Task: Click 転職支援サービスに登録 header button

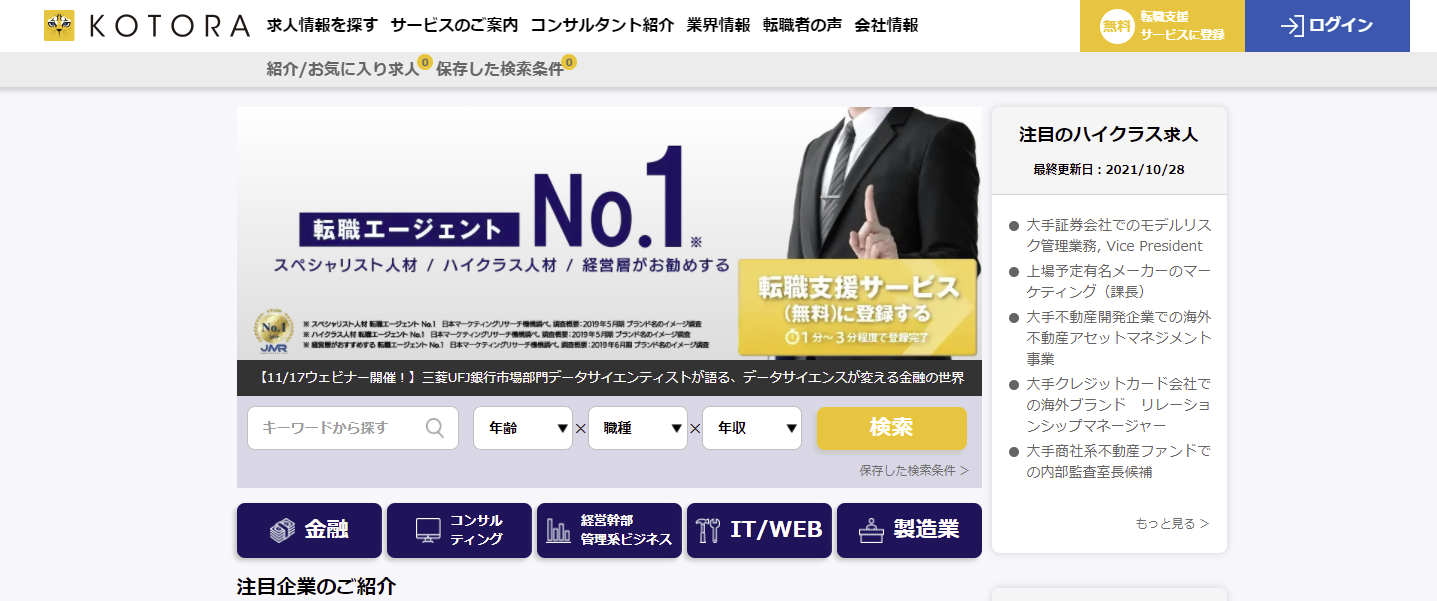Action: 1162,26
